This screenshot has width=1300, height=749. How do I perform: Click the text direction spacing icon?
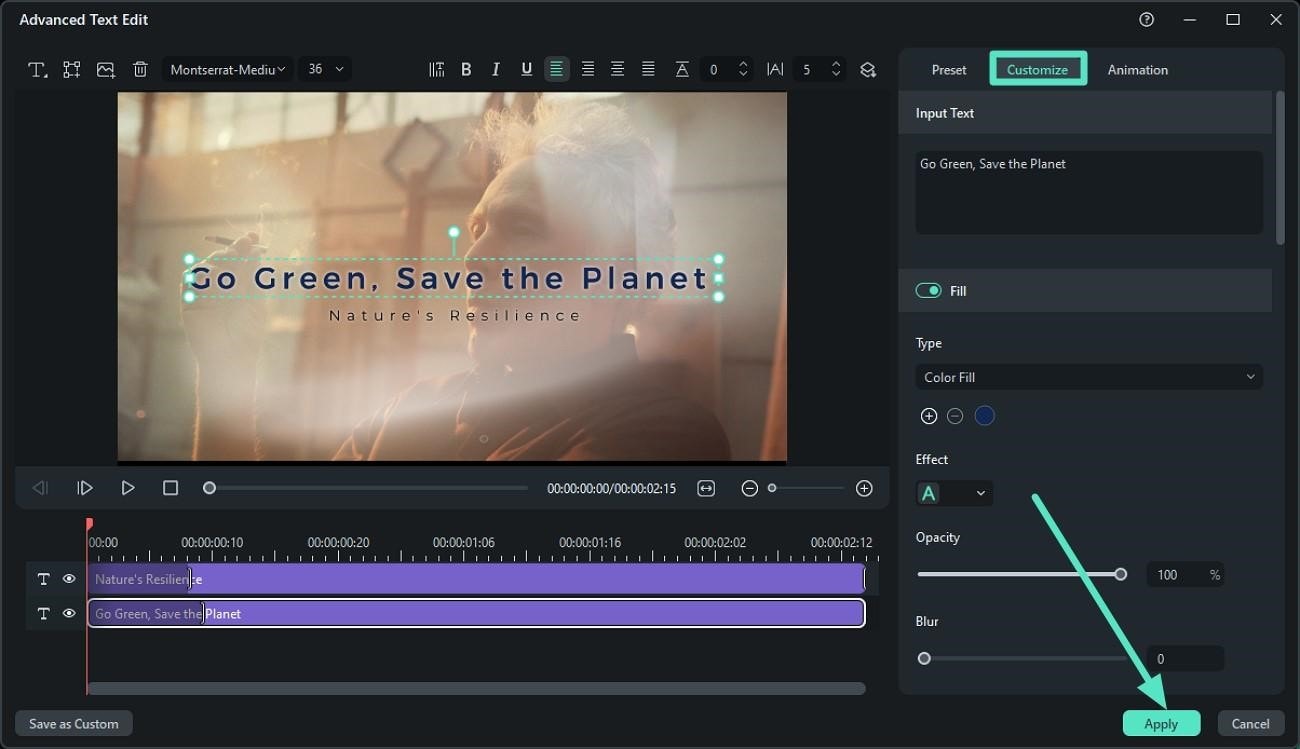pyautogui.click(x=437, y=70)
